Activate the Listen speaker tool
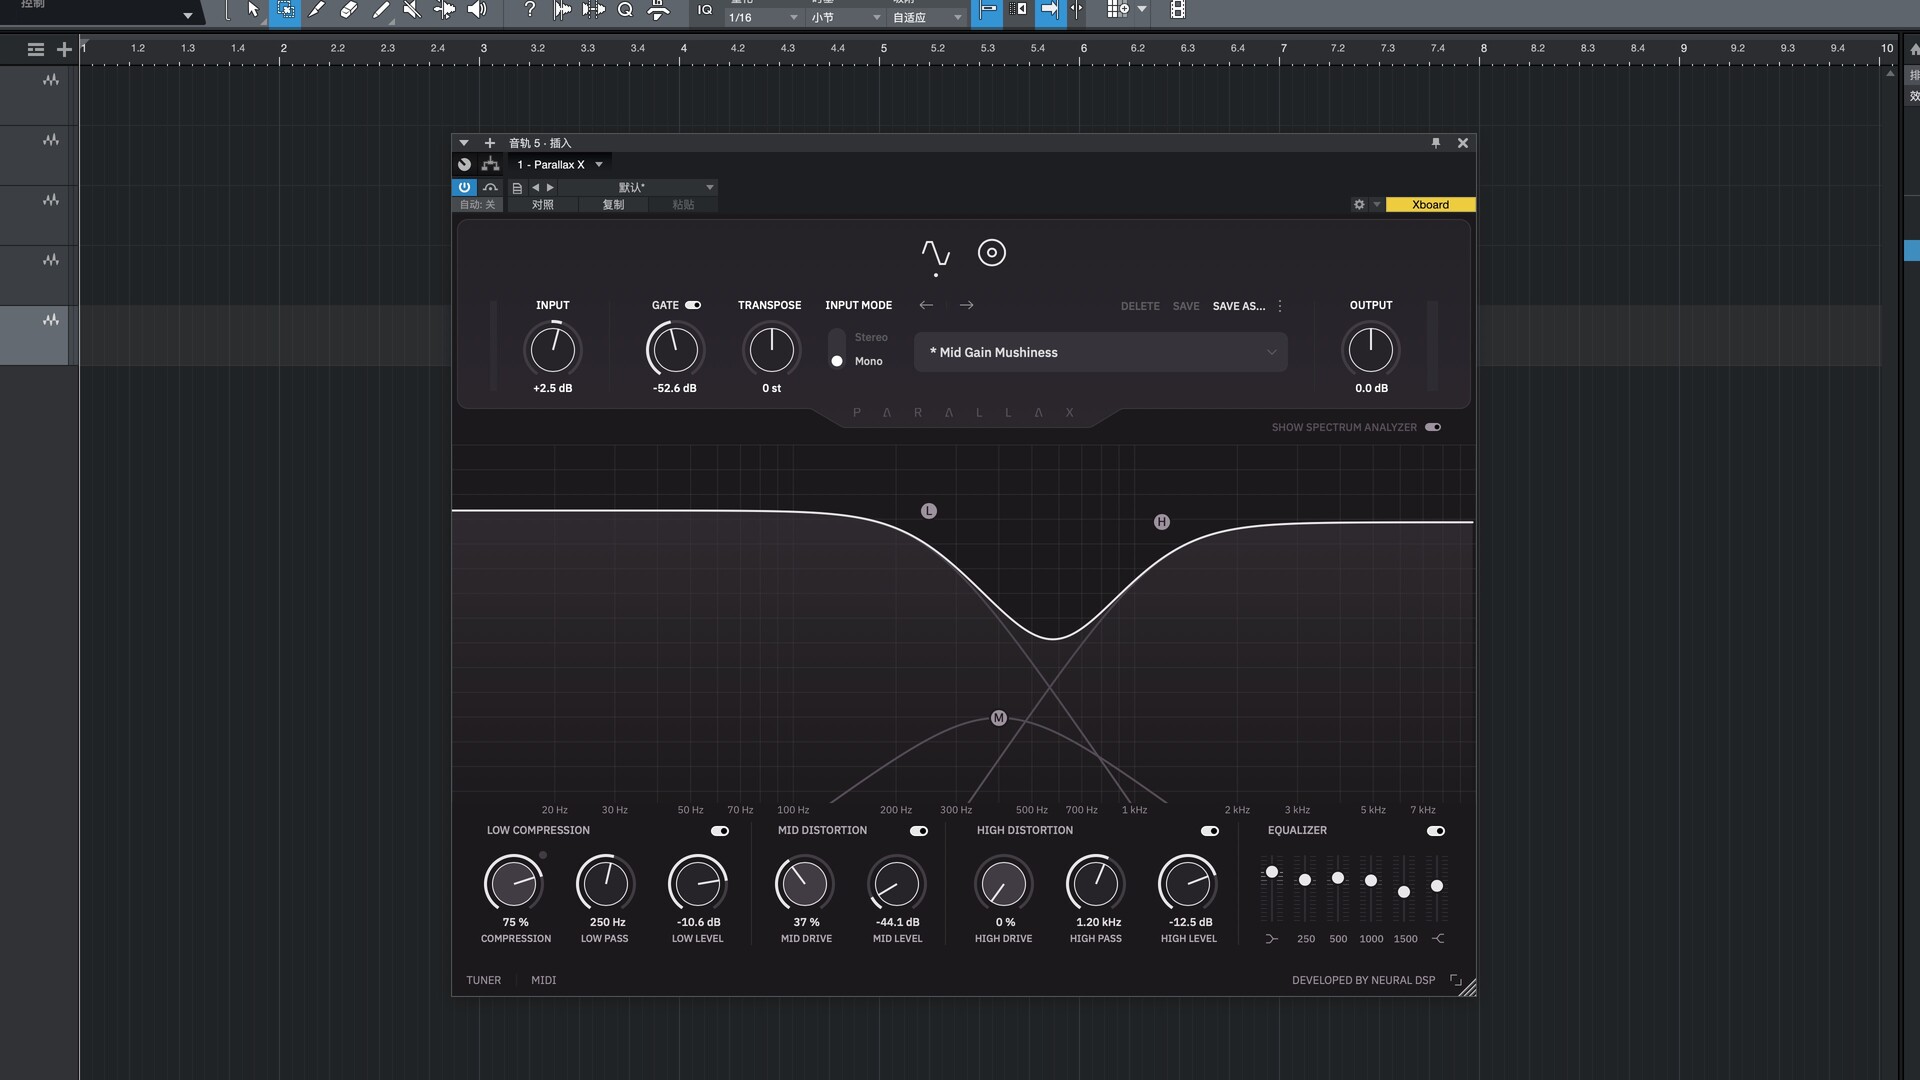 point(477,10)
